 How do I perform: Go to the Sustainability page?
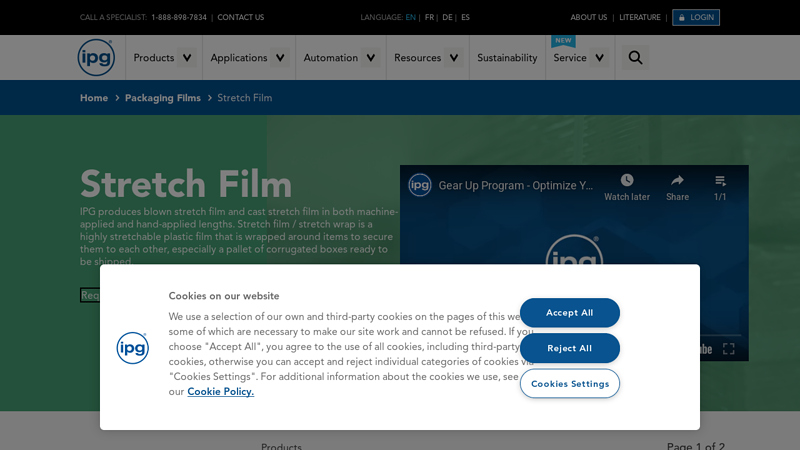pyautogui.click(x=507, y=58)
